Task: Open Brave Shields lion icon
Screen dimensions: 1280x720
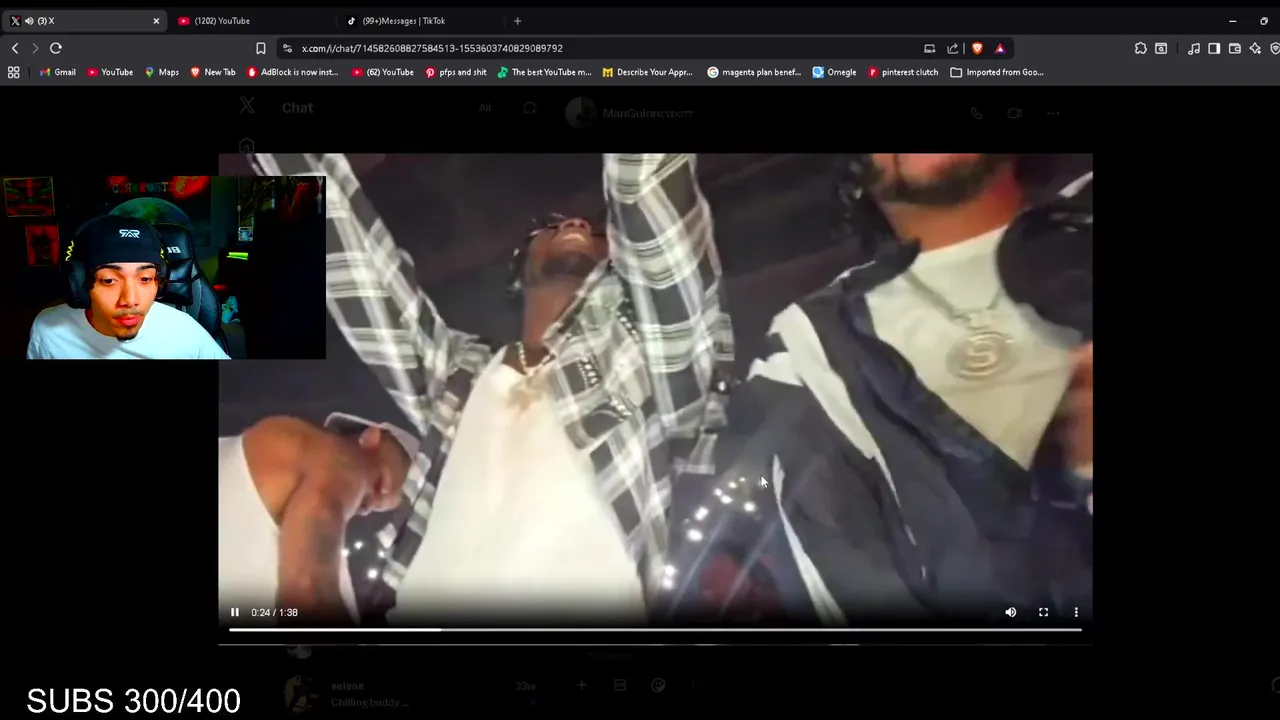Action: 977,48
